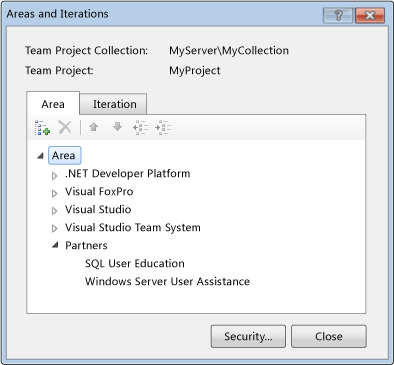Select Visual Studio Team System area
Image resolution: width=394 pixels, height=365 pixels.
pyautogui.click(x=133, y=228)
